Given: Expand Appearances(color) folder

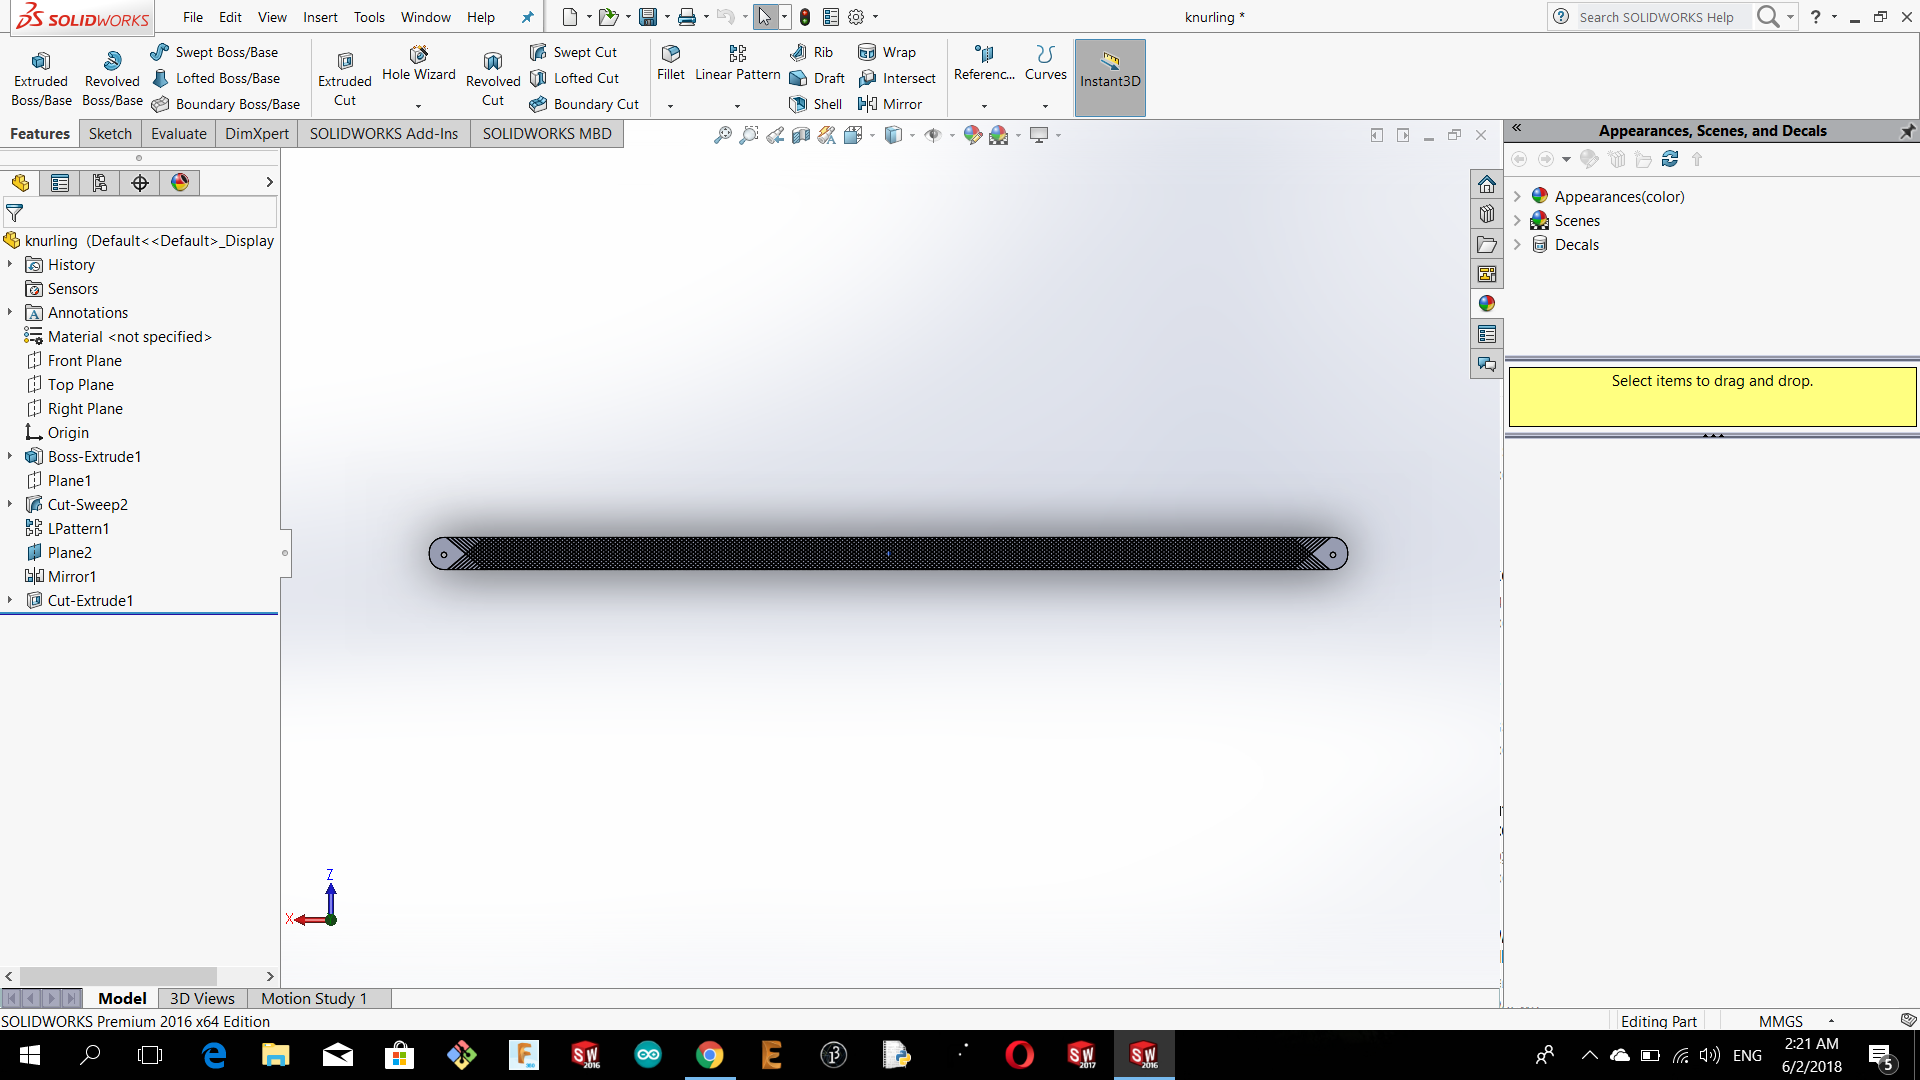Looking at the screenshot, I should coord(1517,196).
